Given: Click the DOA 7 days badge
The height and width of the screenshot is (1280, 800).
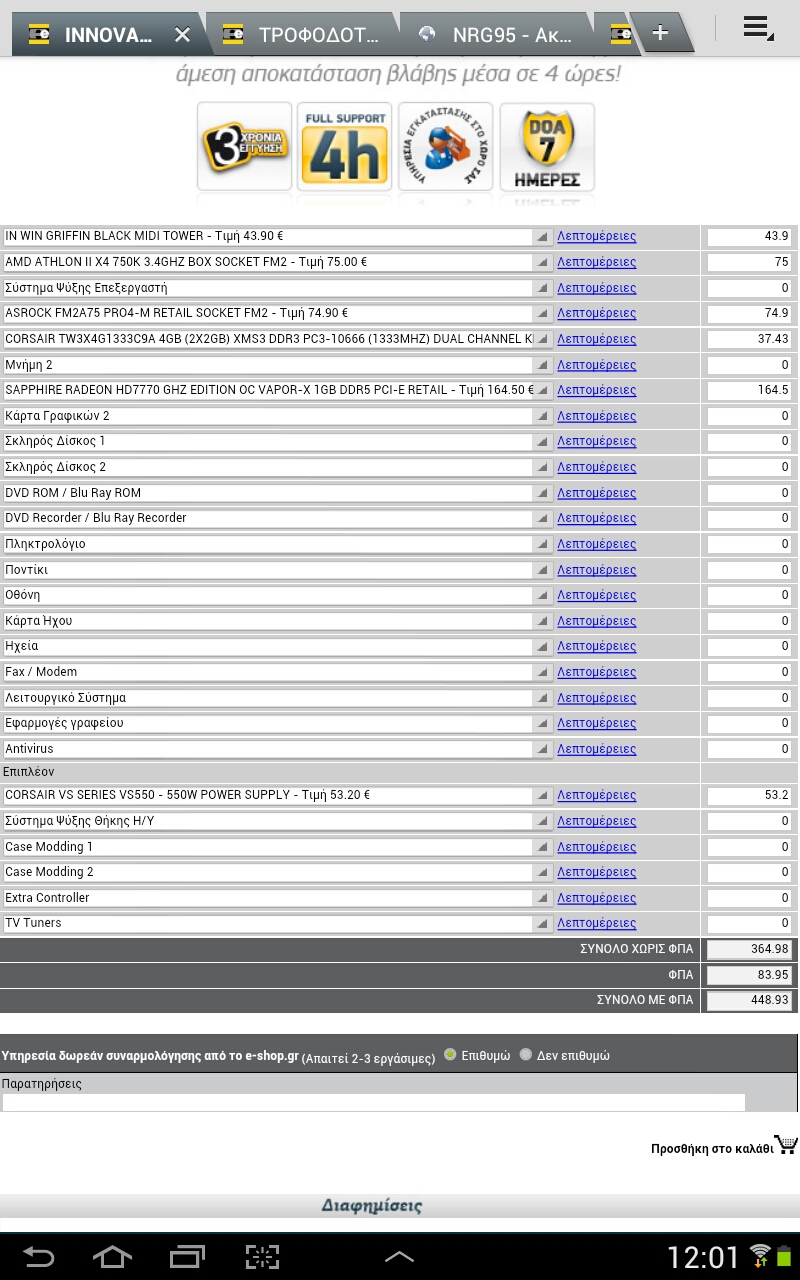Looking at the screenshot, I should pyautogui.click(x=547, y=146).
